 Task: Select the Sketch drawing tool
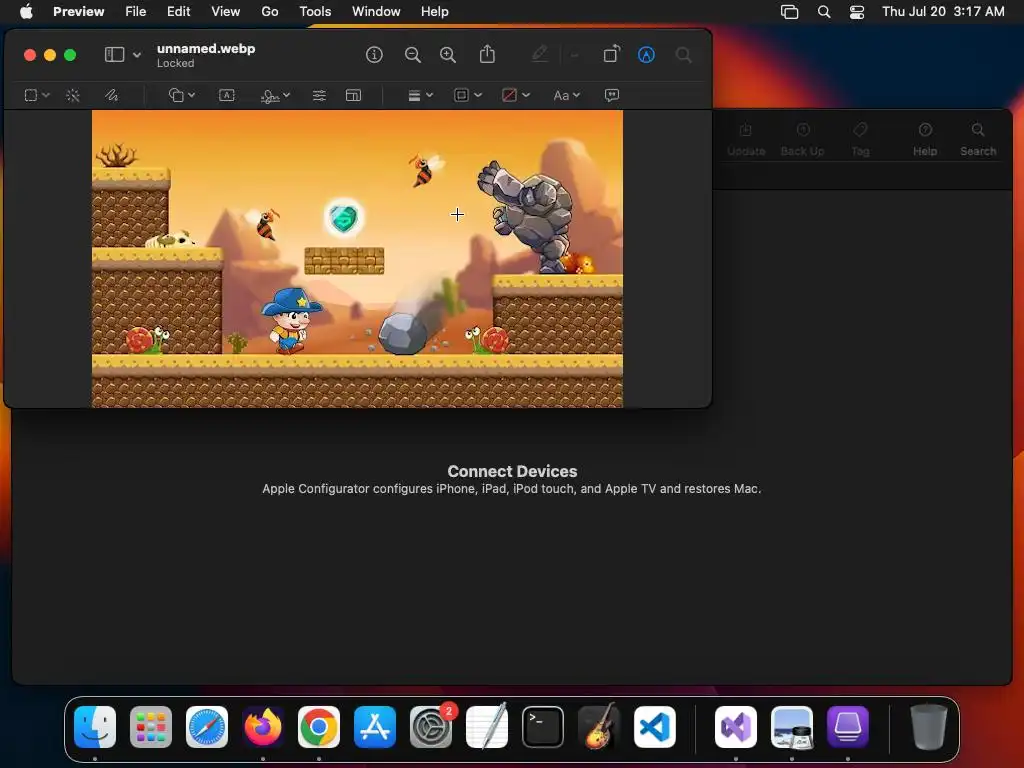point(112,95)
